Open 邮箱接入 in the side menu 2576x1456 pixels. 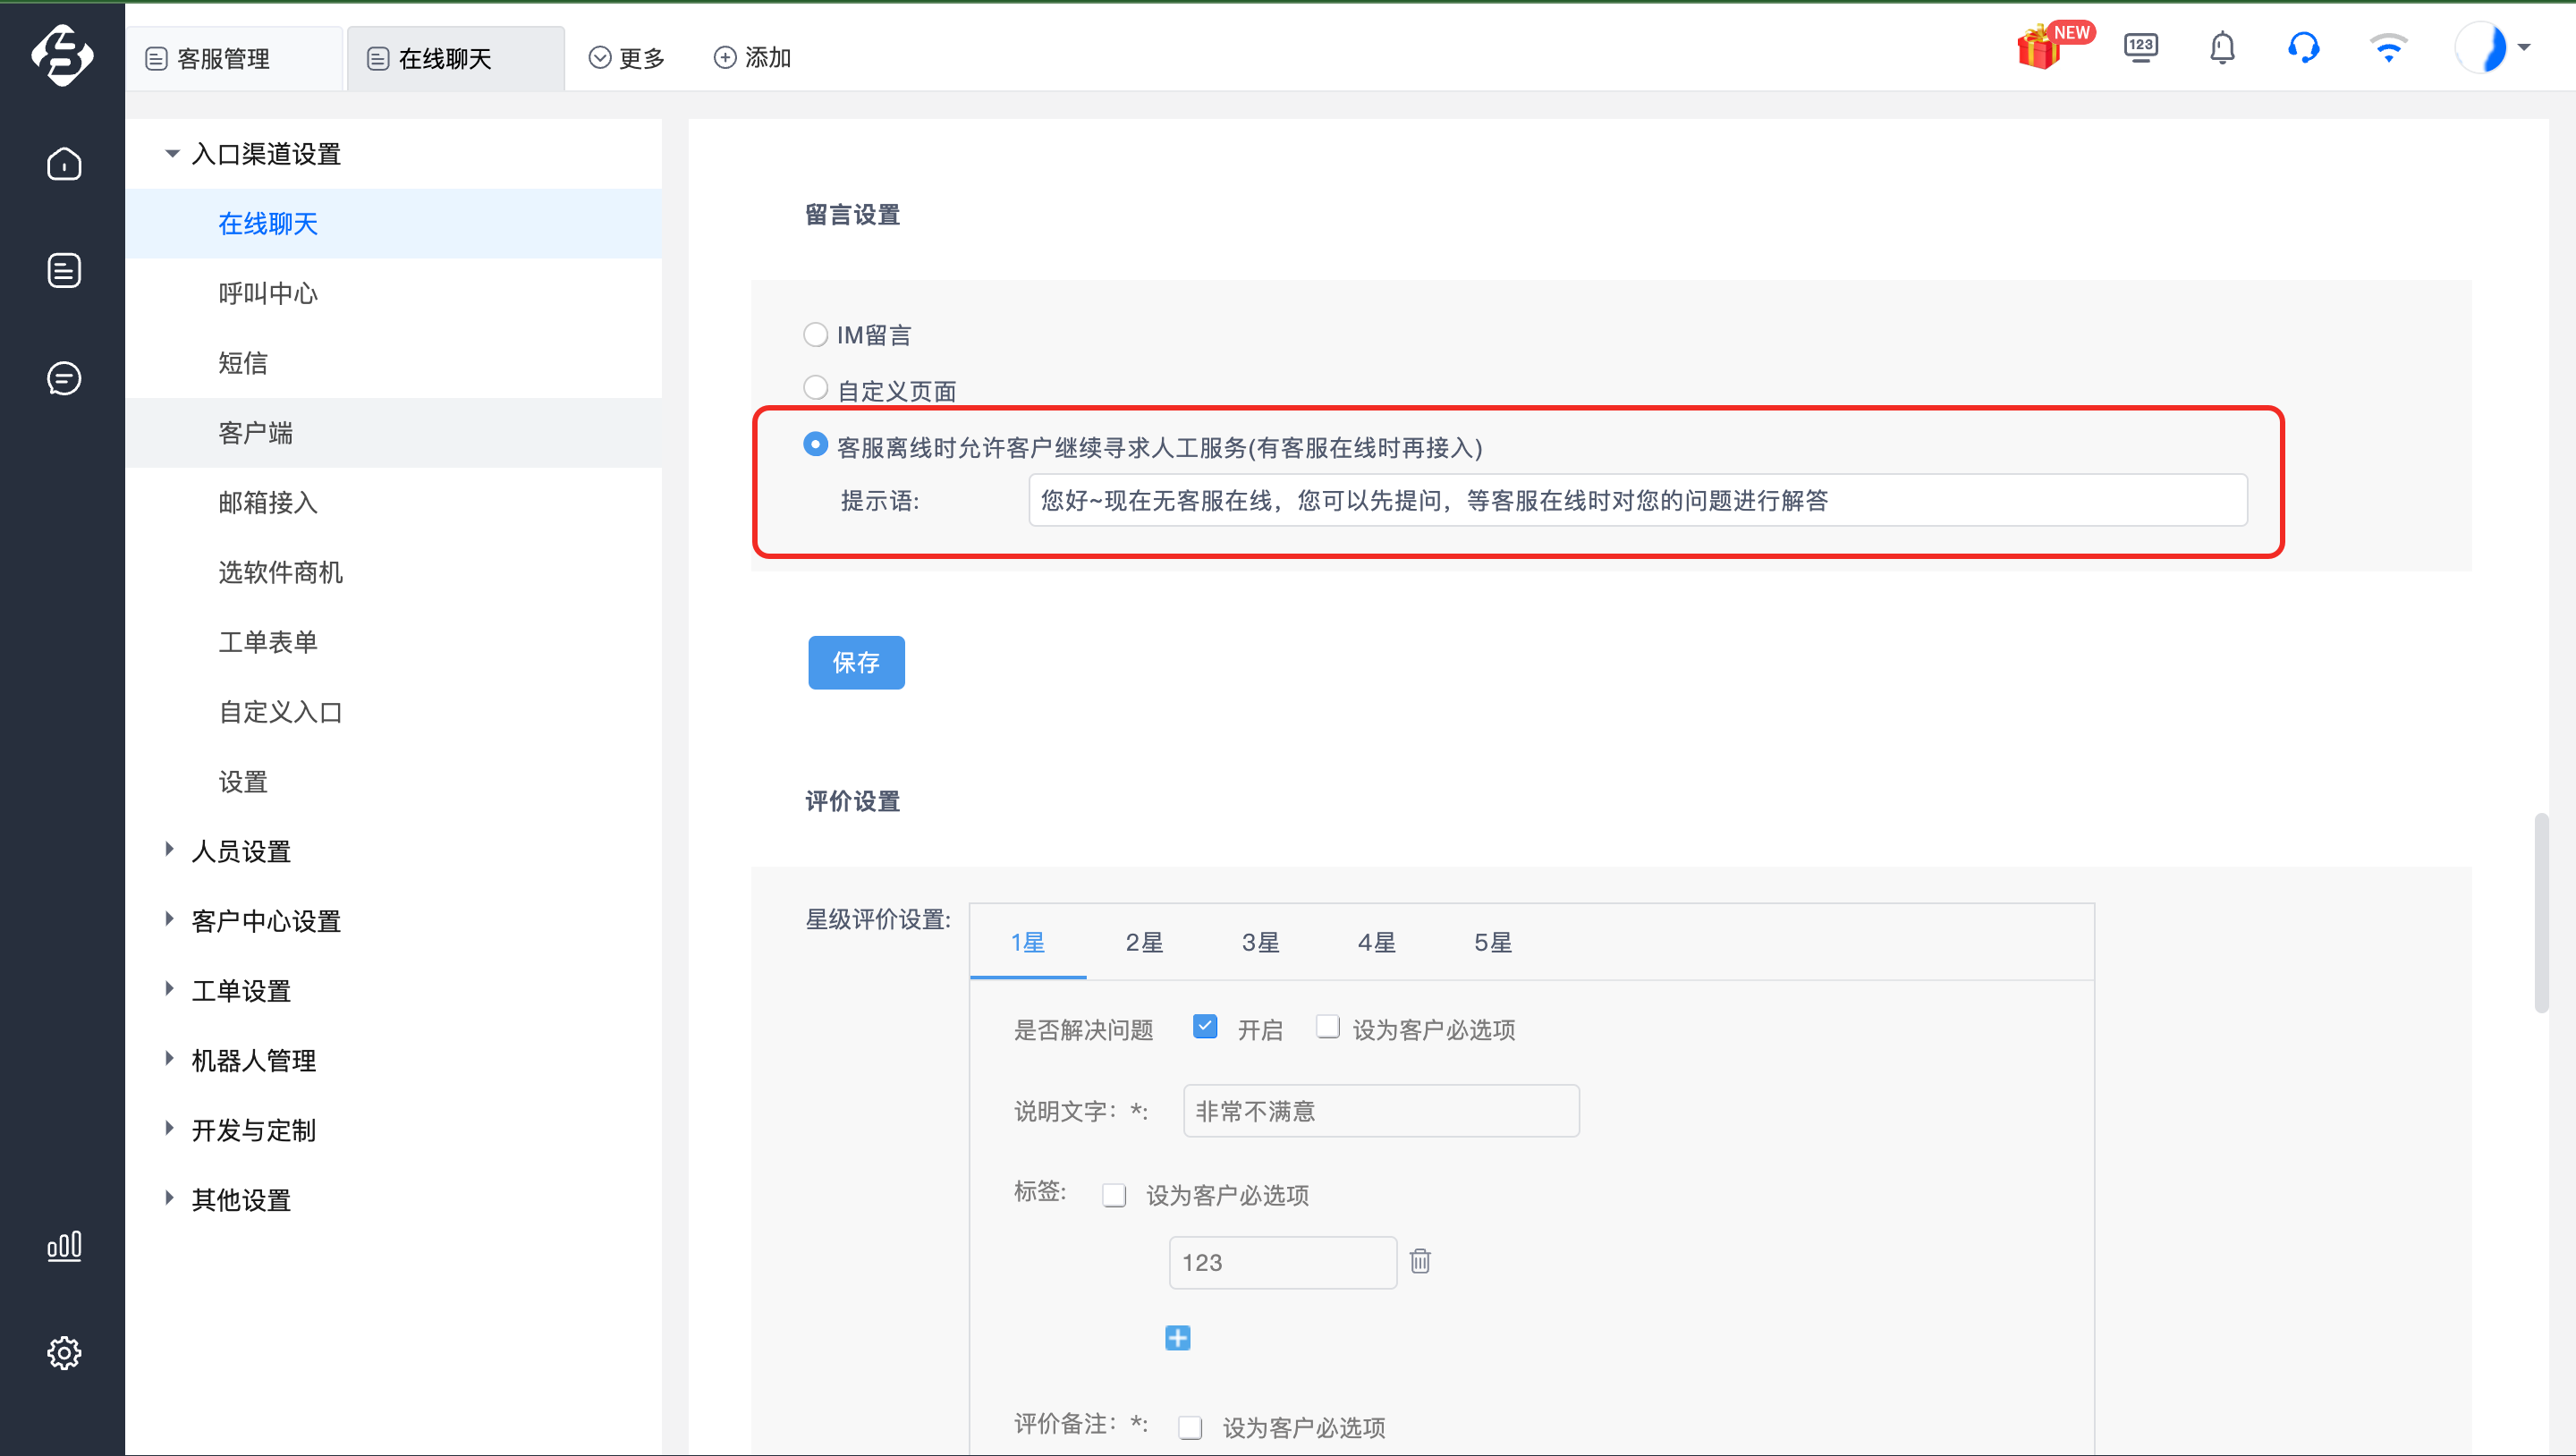point(394,502)
